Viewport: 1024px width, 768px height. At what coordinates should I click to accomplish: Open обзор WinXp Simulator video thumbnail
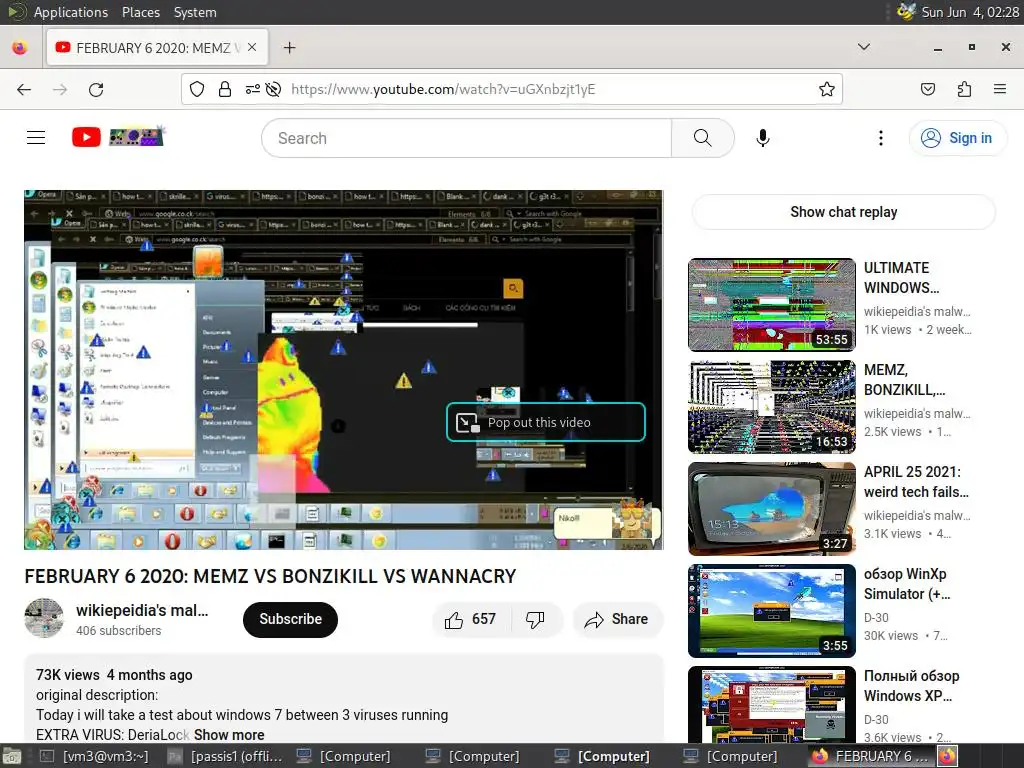(x=772, y=611)
